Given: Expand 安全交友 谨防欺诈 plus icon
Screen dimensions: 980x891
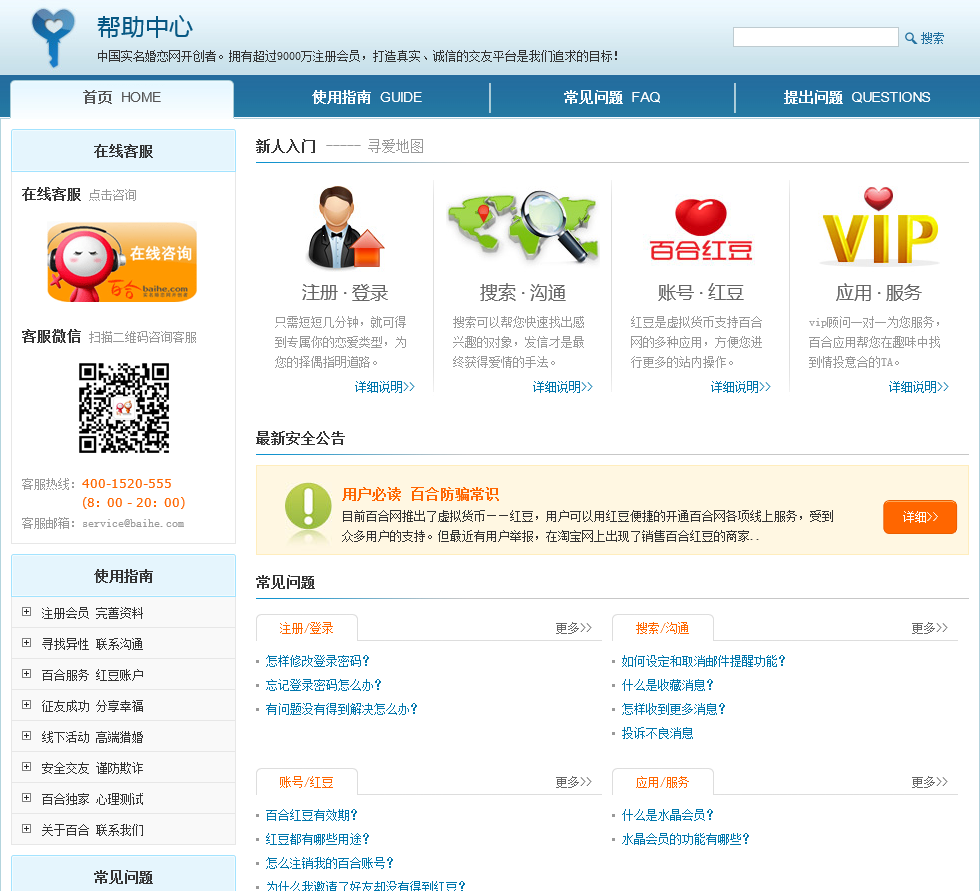Looking at the screenshot, I should pos(26,766).
